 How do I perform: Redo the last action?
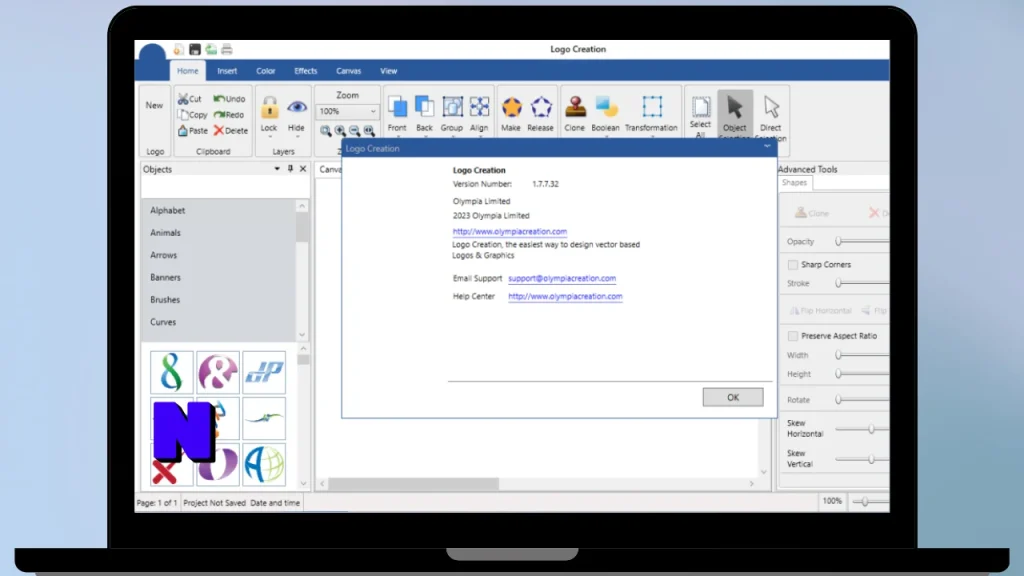pyautogui.click(x=229, y=114)
